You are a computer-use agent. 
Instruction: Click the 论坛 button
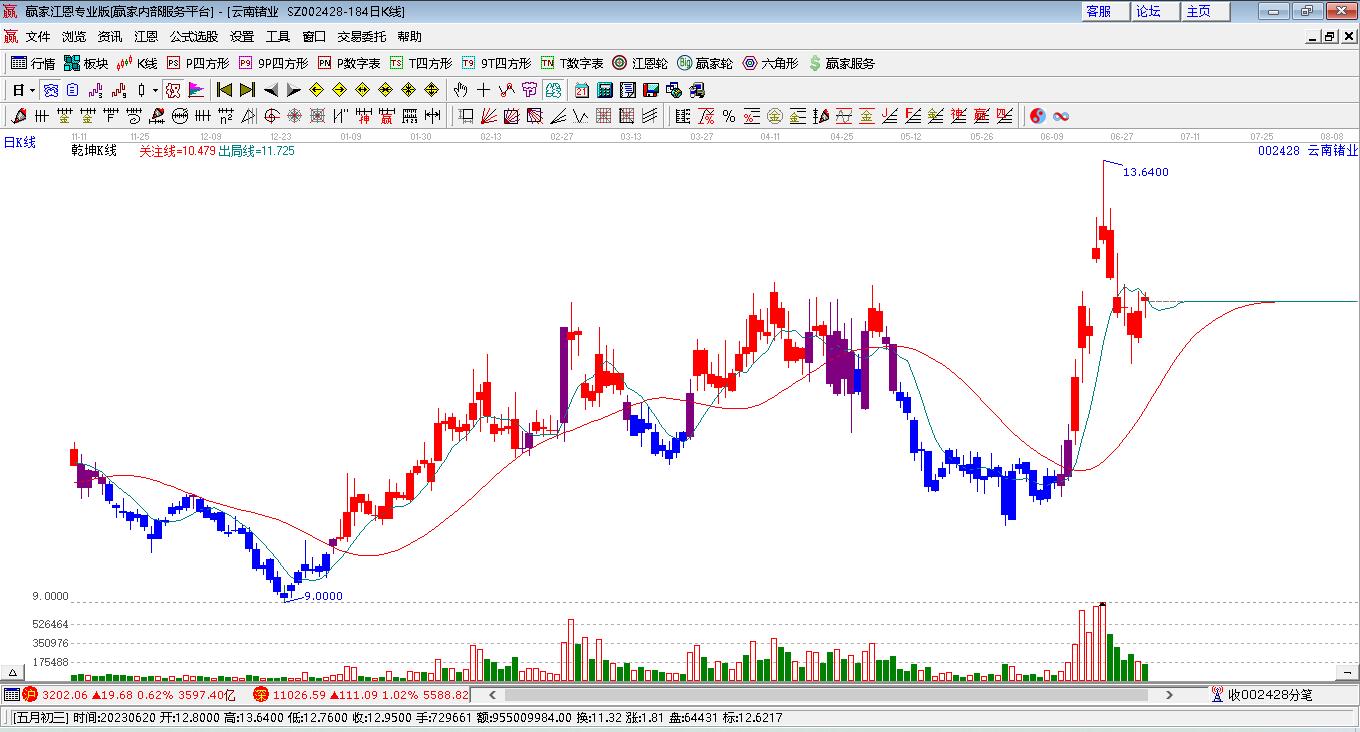pyautogui.click(x=1149, y=11)
